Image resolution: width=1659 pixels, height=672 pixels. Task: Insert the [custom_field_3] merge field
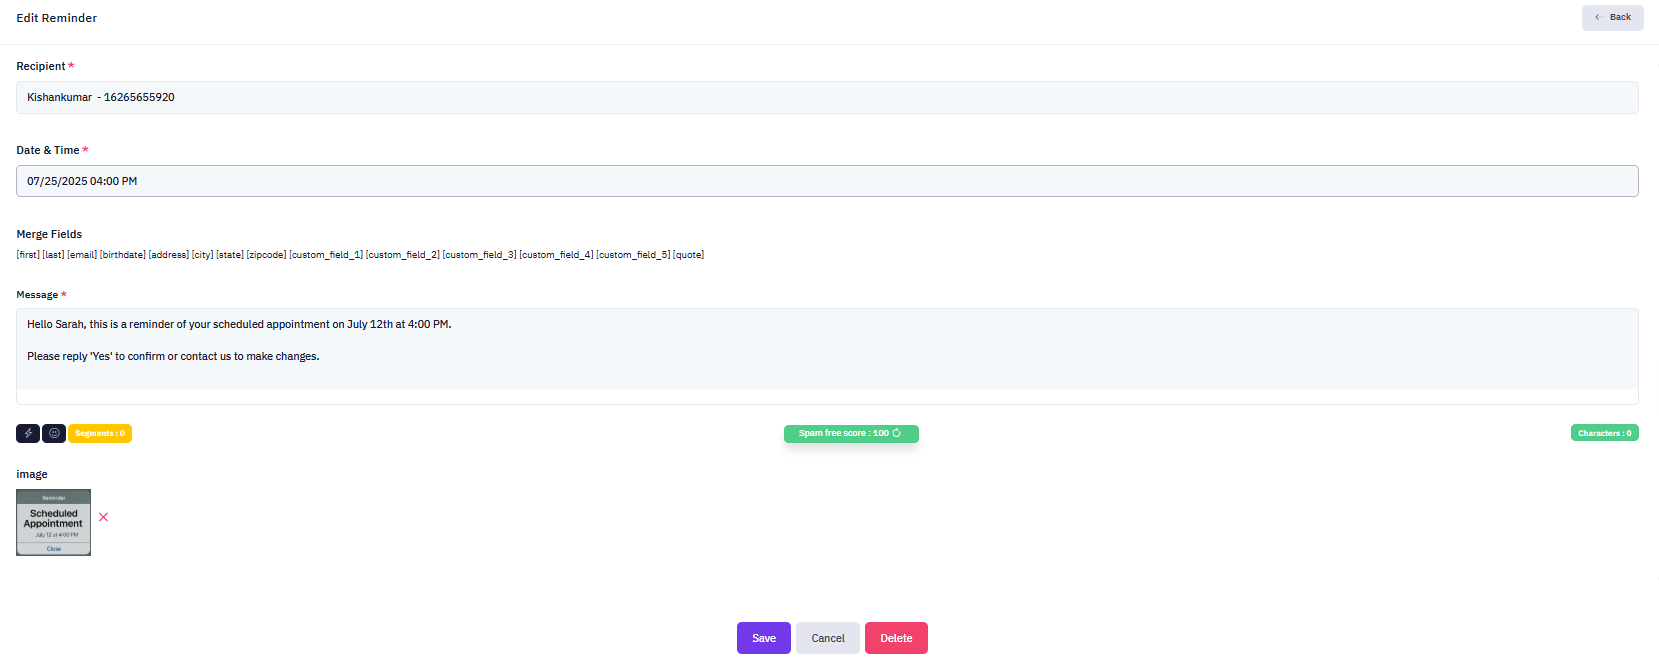click(480, 255)
